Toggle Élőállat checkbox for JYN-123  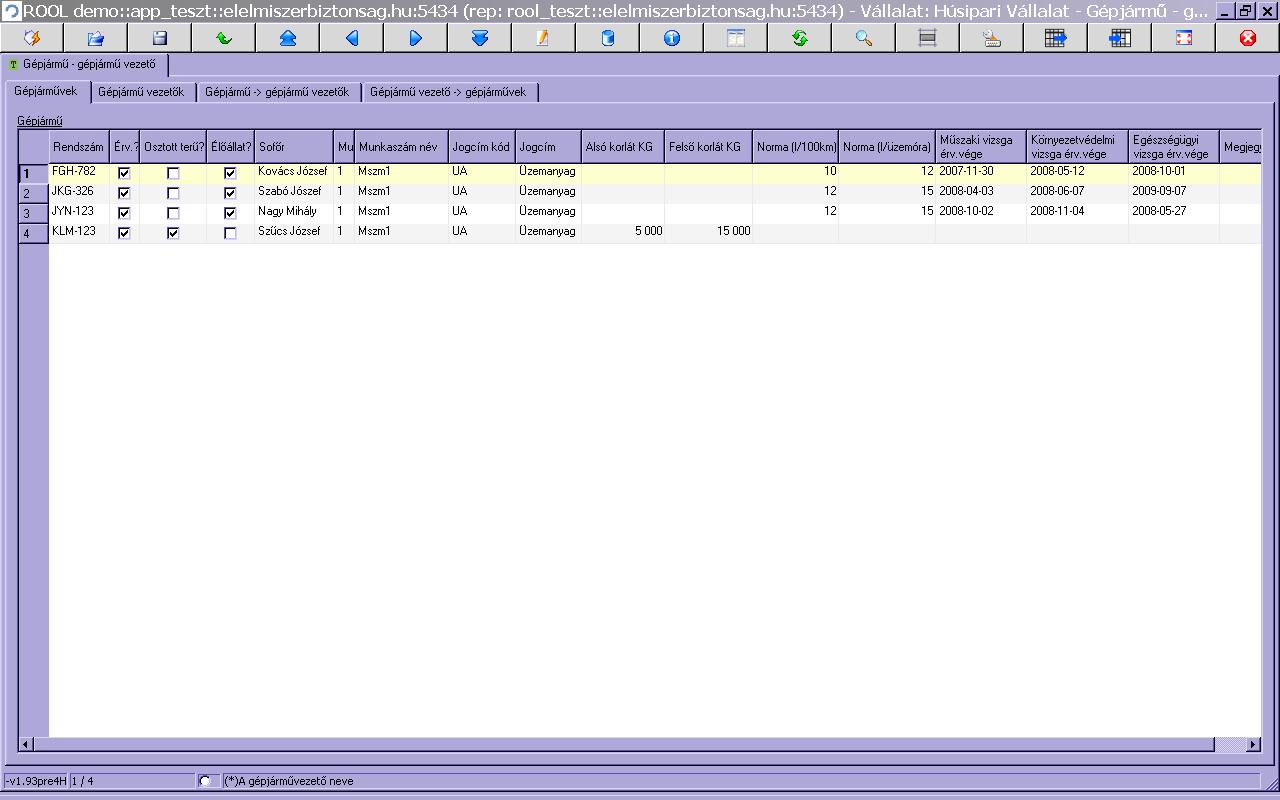(230, 213)
